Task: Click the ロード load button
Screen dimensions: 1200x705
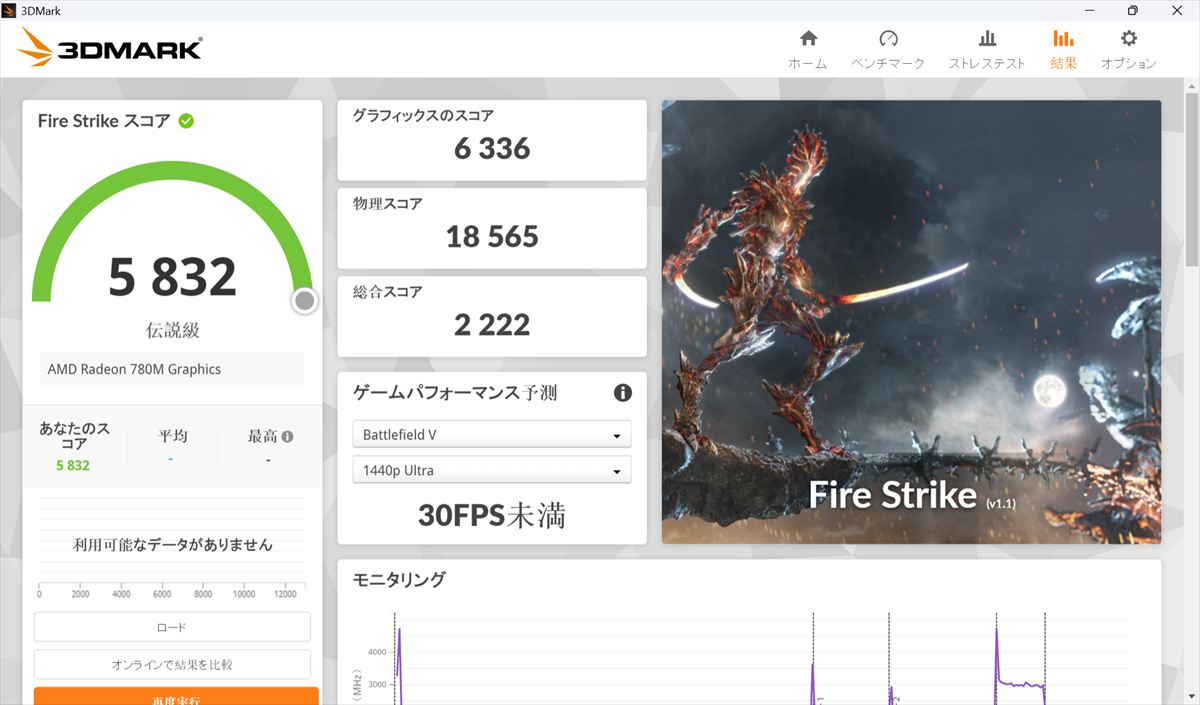Action: pos(172,627)
